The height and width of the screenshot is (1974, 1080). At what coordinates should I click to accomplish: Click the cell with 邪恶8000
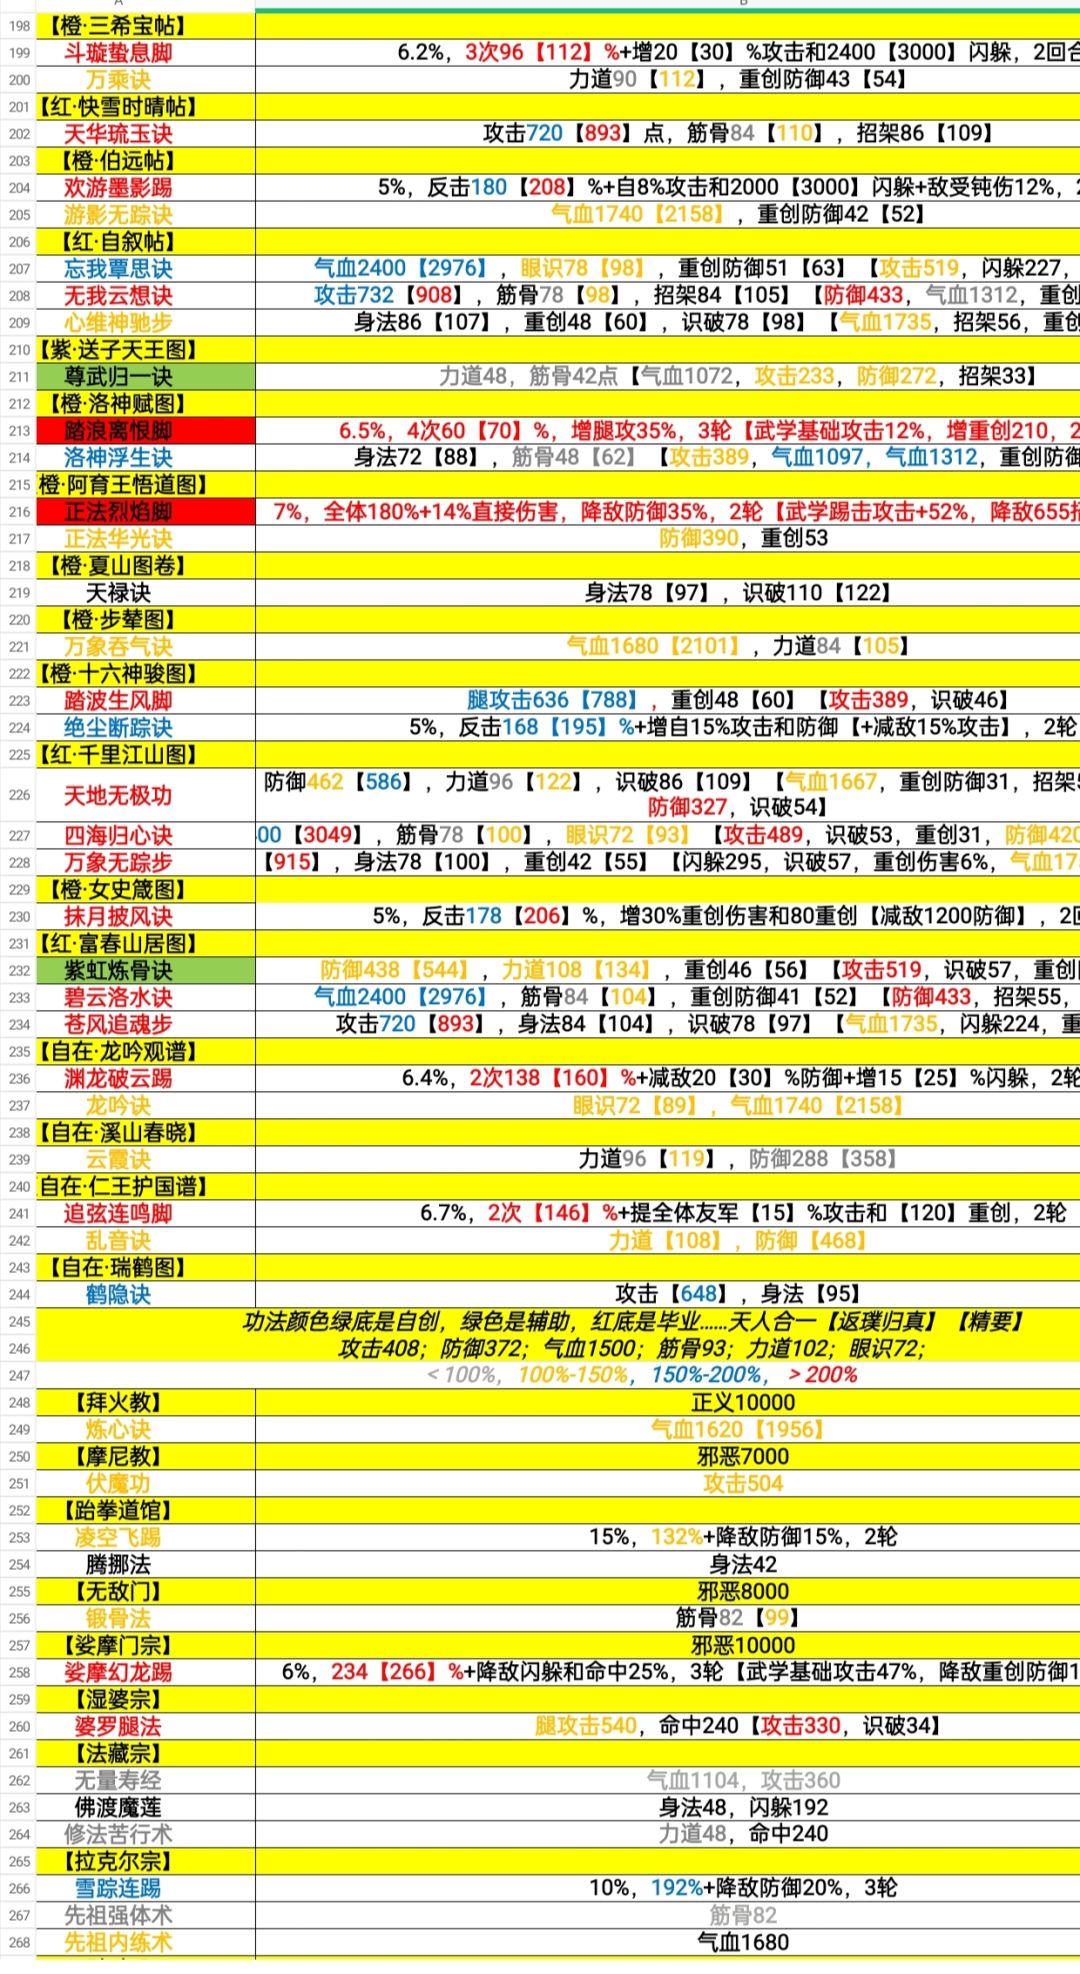pyautogui.click(x=668, y=1591)
